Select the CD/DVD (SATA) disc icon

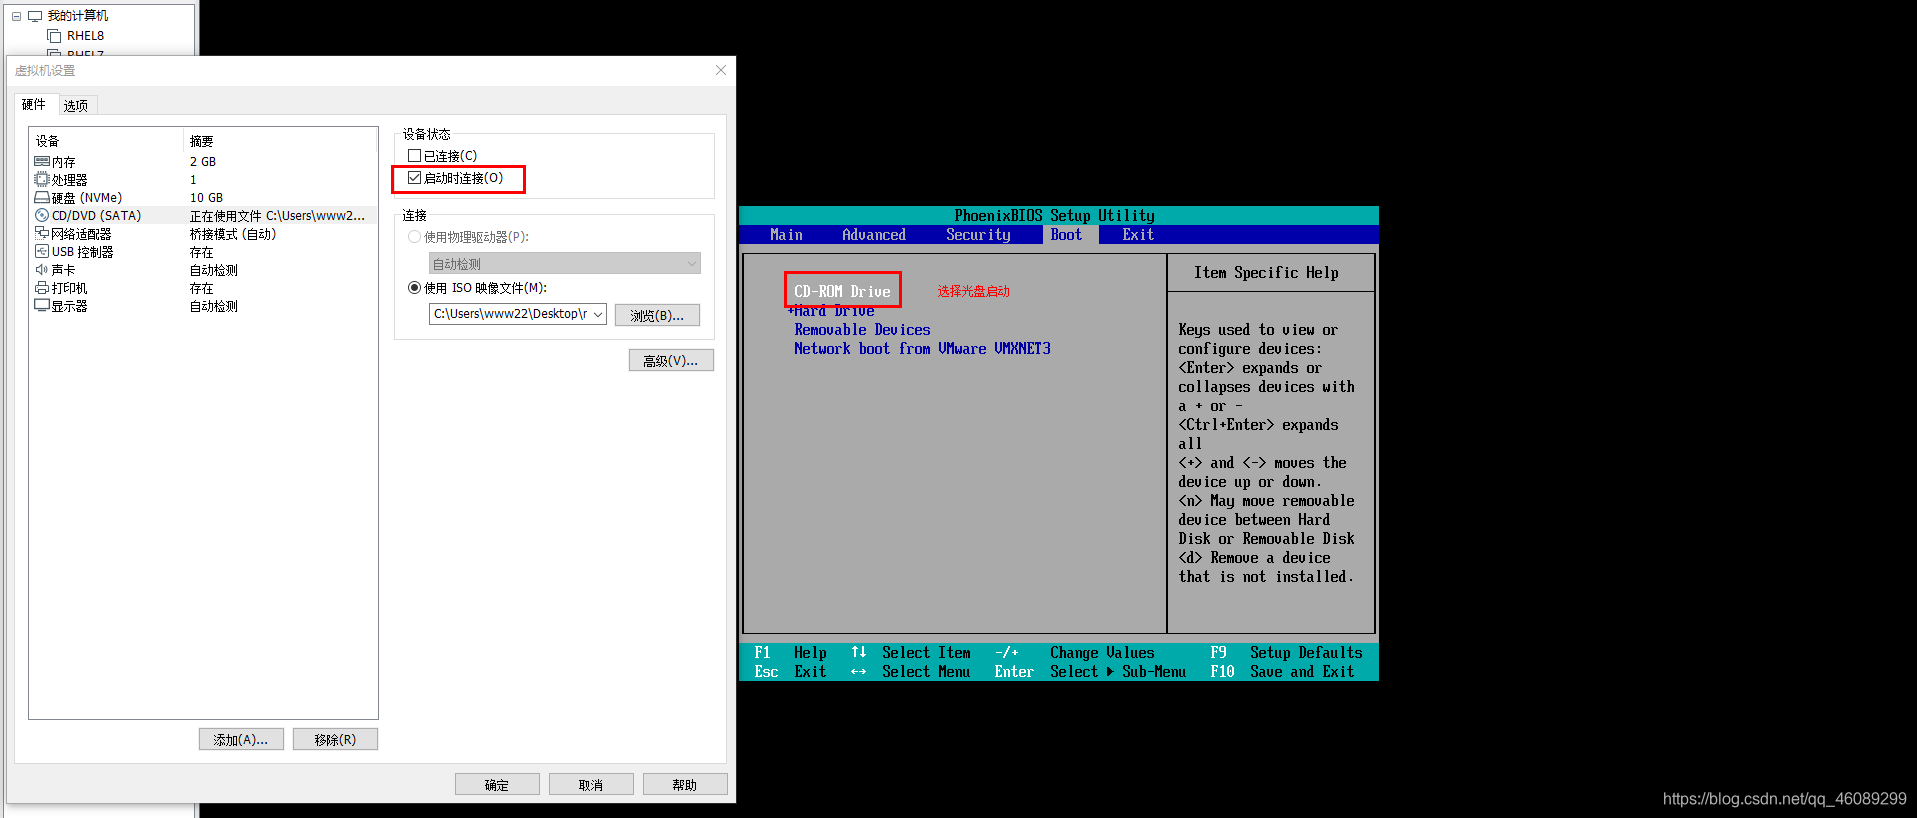pyautogui.click(x=42, y=215)
